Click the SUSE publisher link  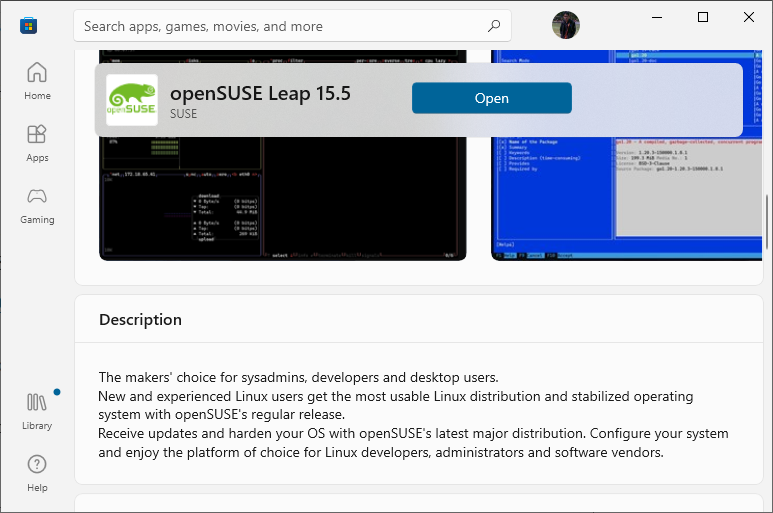click(x=183, y=114)
